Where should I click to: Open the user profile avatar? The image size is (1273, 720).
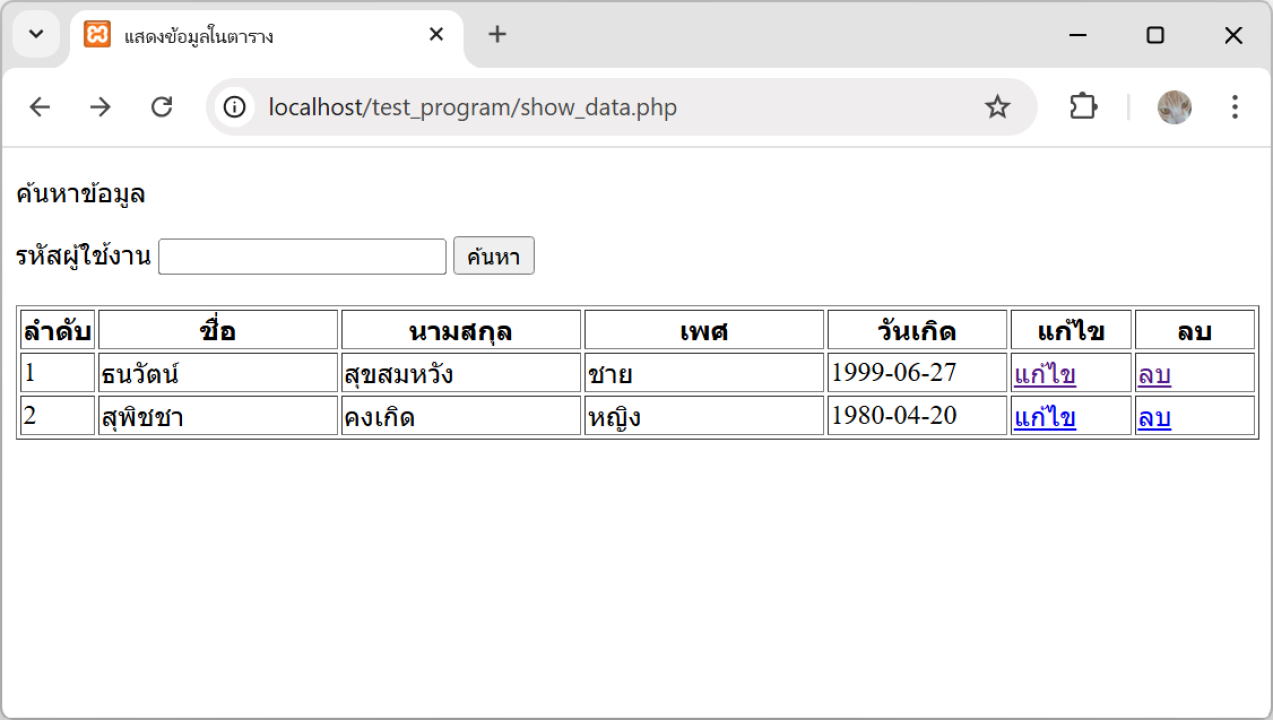point(1174,107)
